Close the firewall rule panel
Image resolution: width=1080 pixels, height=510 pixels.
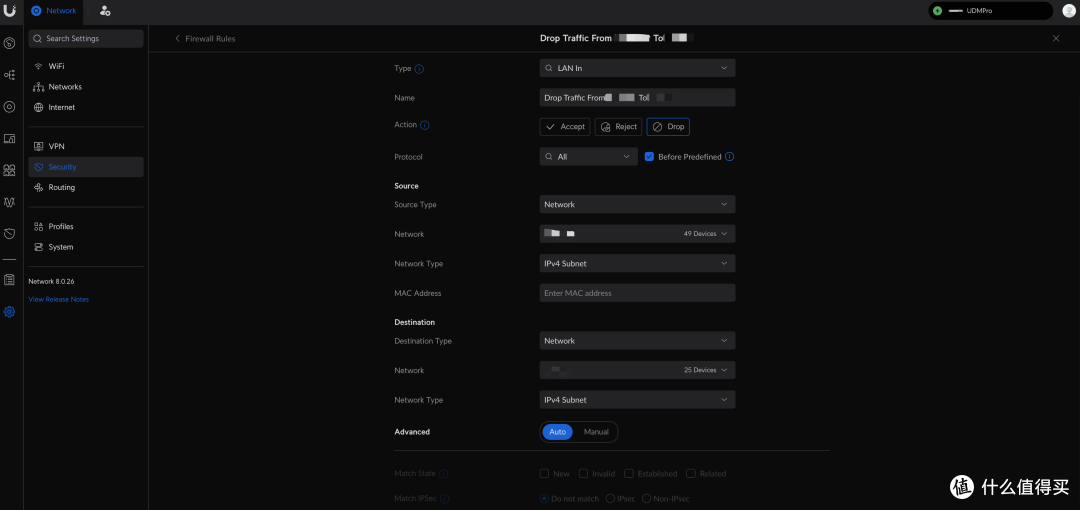point(1056,39)
